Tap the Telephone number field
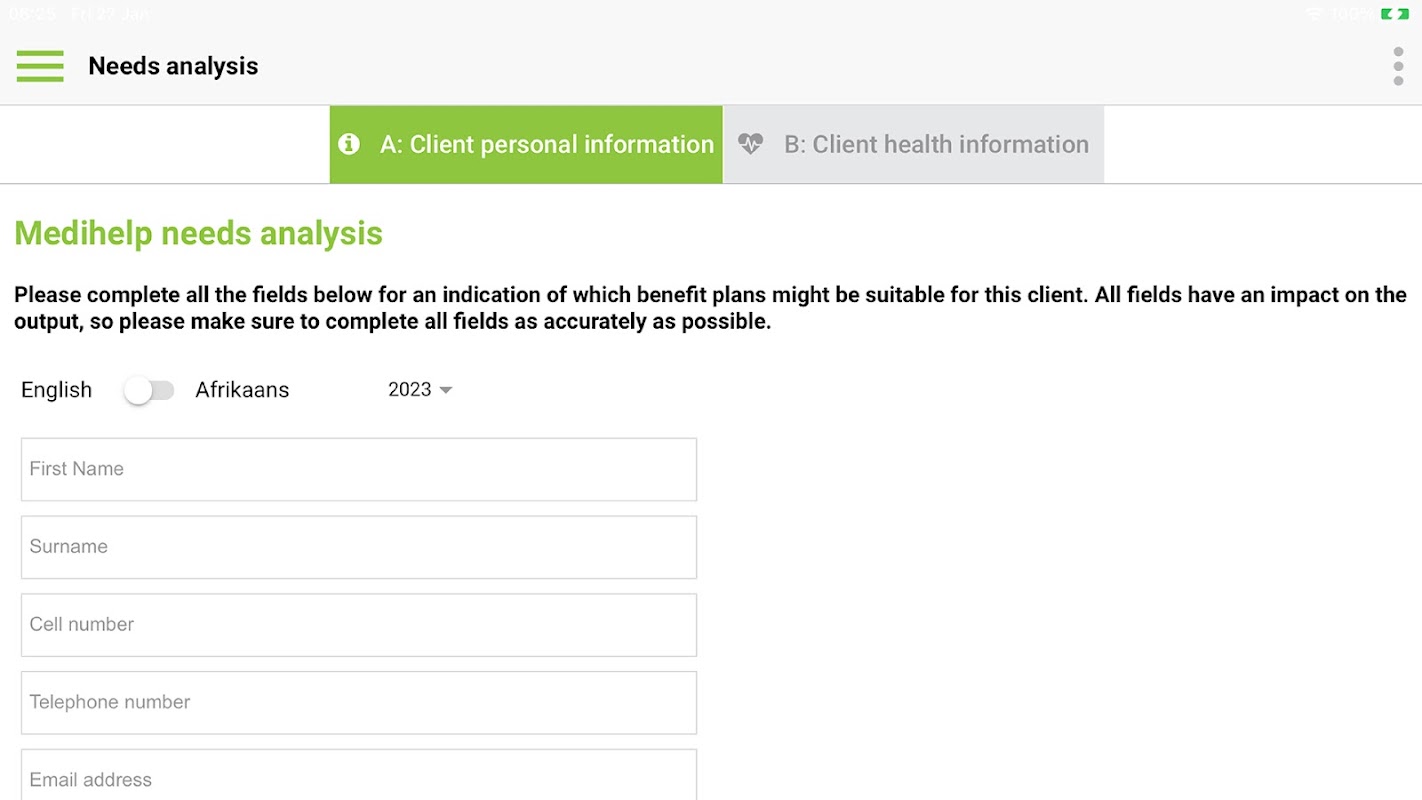Image resolution: width=1422 pixels, height=800 pixels. [x=358, y=702]
